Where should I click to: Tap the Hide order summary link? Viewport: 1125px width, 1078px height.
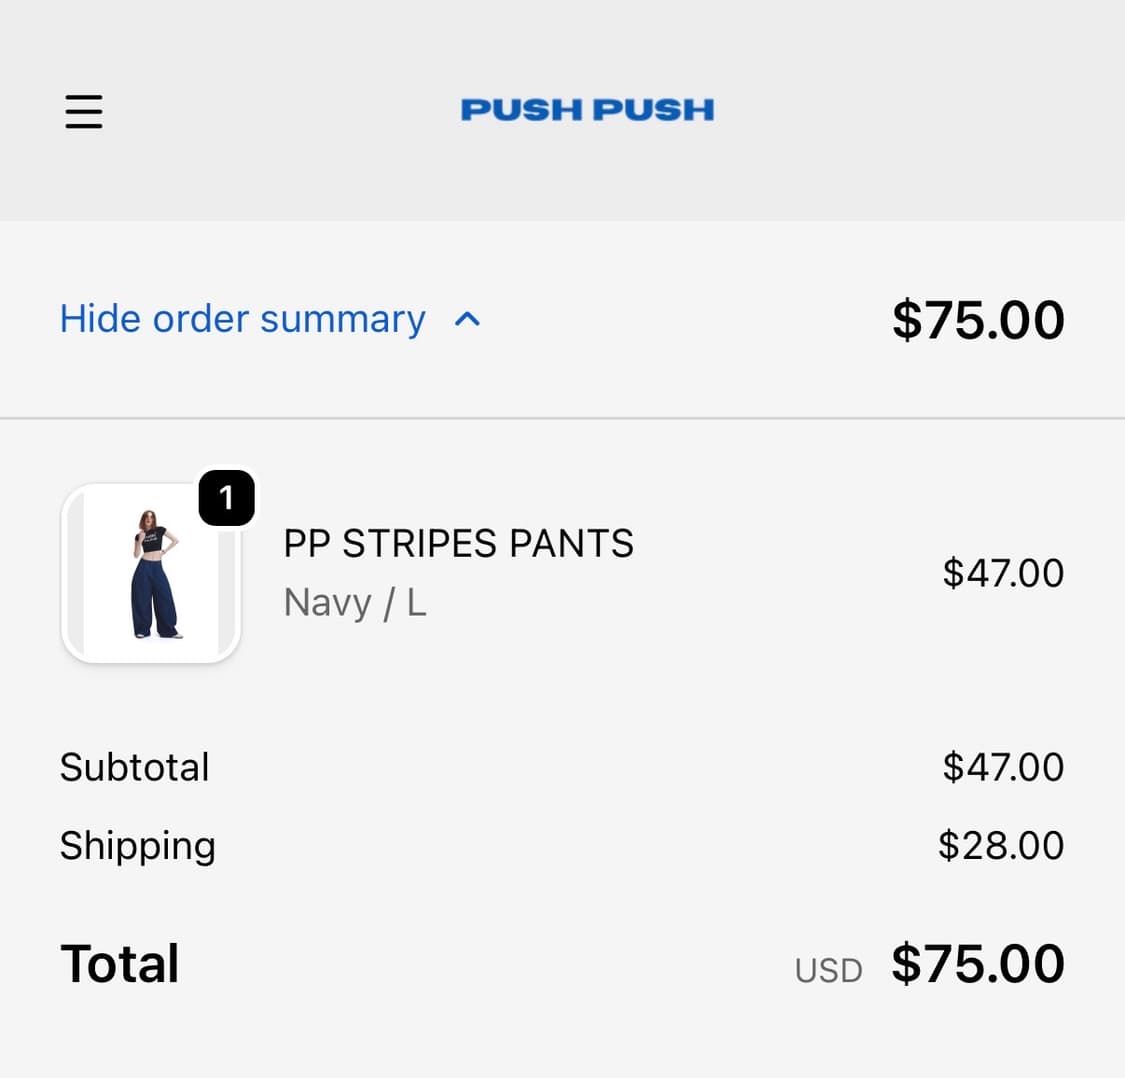click(x=243, y=319)
